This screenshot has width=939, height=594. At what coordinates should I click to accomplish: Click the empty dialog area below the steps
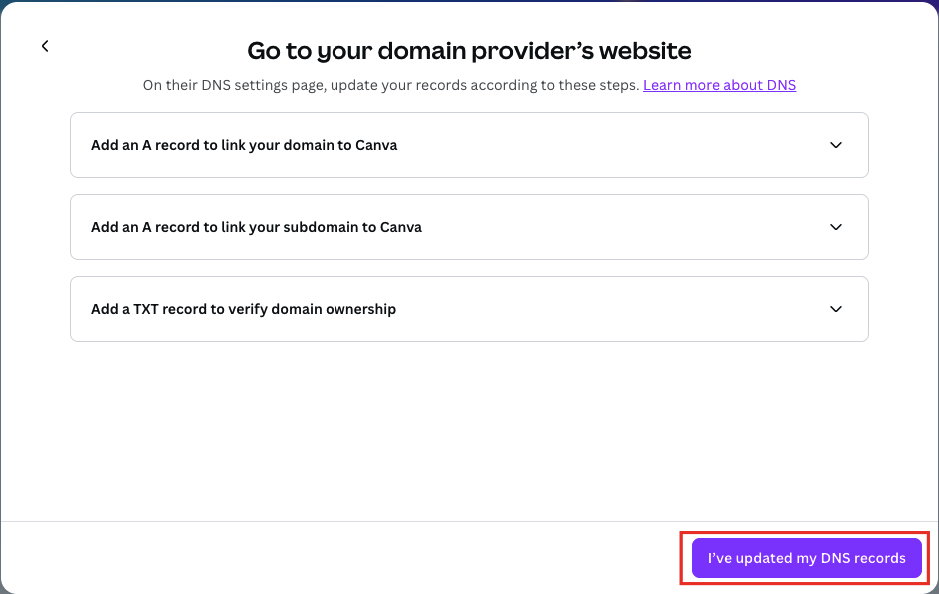[469, 430]
